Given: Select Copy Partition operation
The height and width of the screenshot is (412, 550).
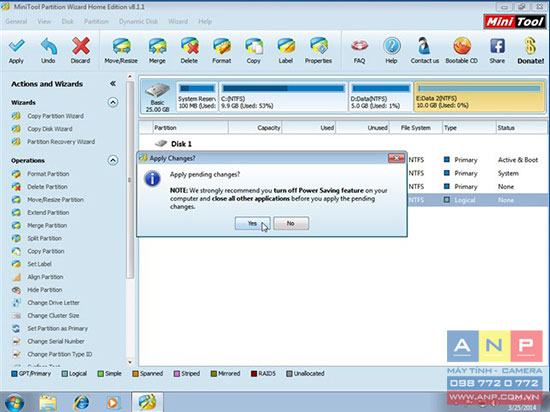Looking at the screenshot, I should (46, 251).
